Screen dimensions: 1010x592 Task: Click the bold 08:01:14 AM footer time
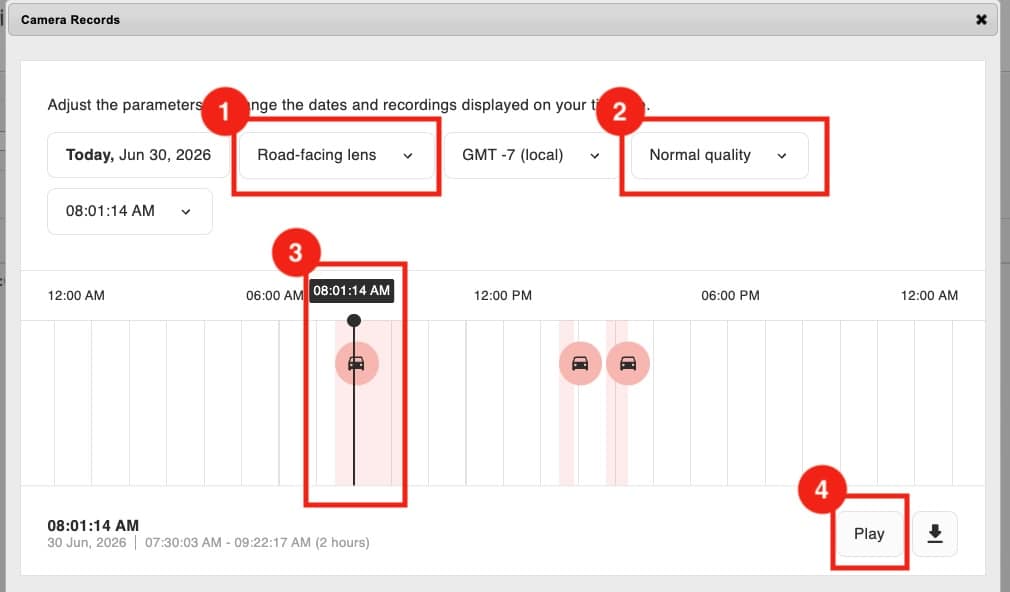93,526
